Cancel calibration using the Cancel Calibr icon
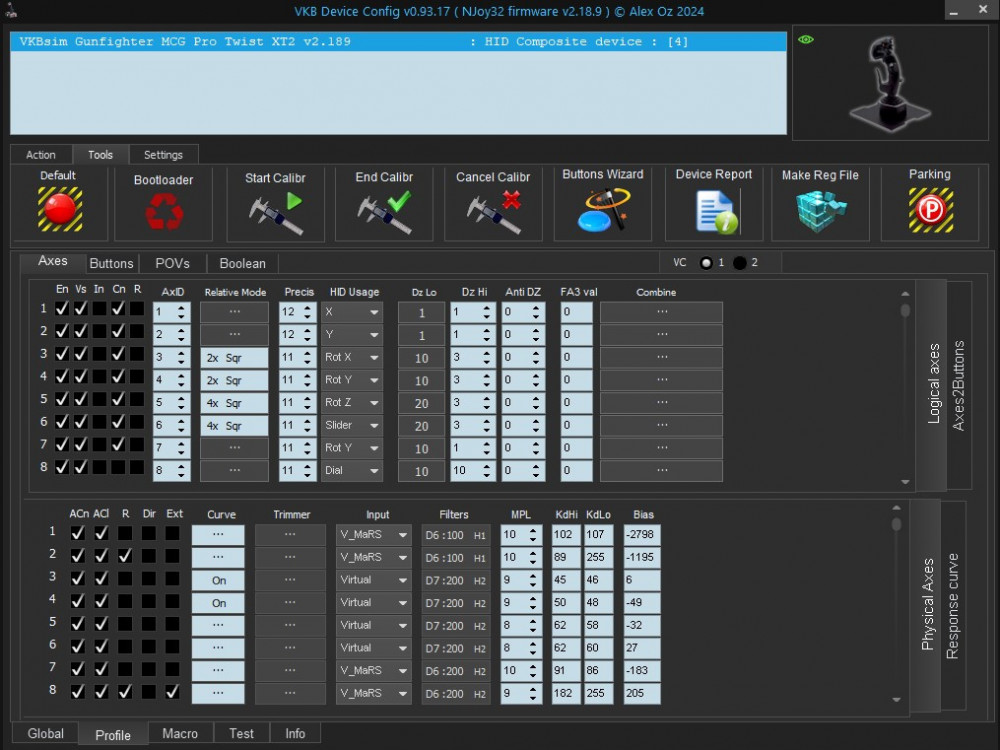This screenshot has width=1000, height=750. (493, 210)
